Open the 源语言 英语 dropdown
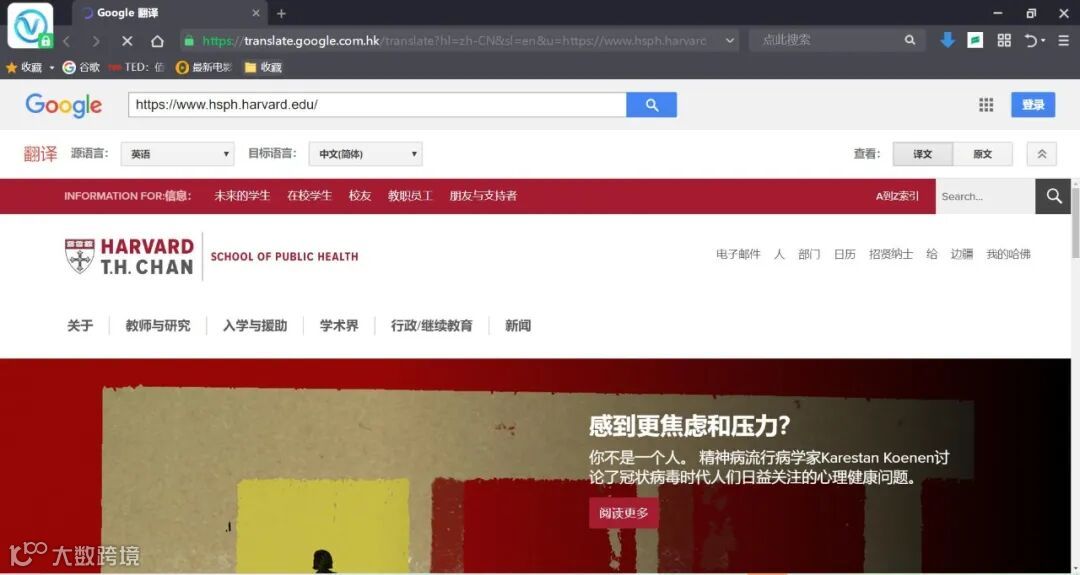 178,154
